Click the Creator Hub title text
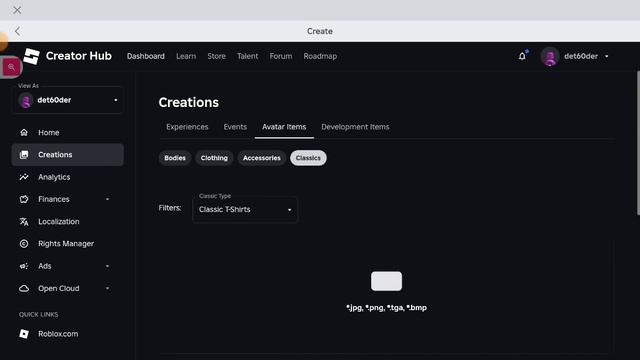The width and height of the screenshot is (640, 360). 79,56
